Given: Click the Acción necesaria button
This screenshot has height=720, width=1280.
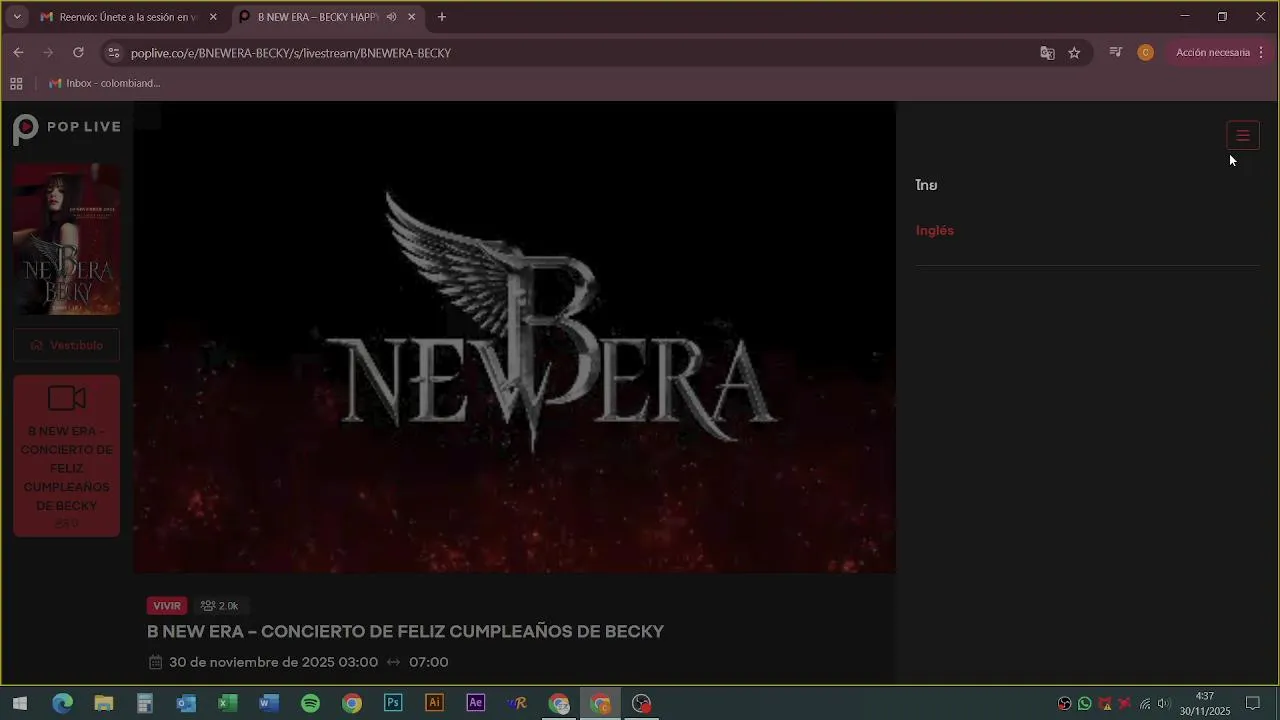Looking at the screenshot, I should pyautogui.click(x=1219, y=53).
